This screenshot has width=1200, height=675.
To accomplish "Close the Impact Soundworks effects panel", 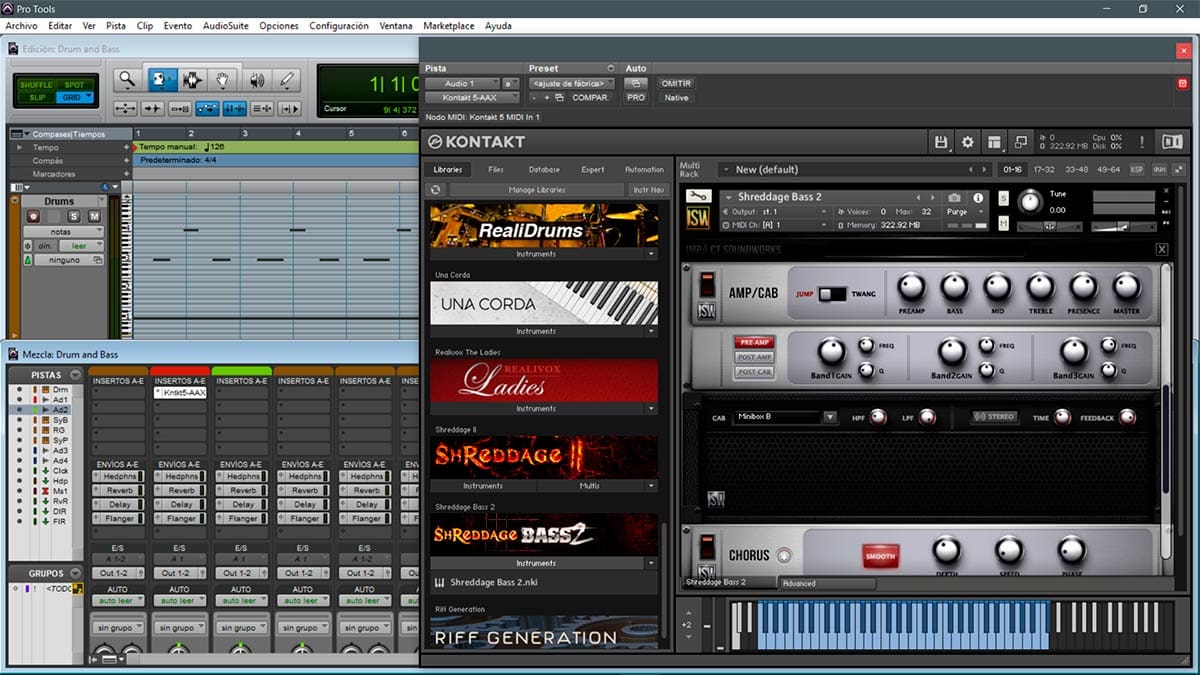I will [x=1162, y=249].
